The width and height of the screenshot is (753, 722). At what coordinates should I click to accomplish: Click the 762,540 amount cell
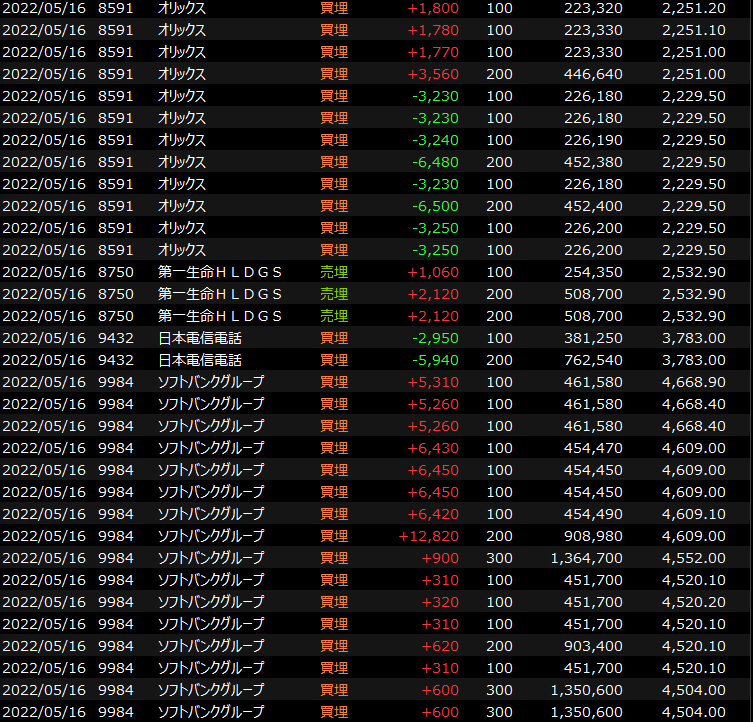coord(593,360)
